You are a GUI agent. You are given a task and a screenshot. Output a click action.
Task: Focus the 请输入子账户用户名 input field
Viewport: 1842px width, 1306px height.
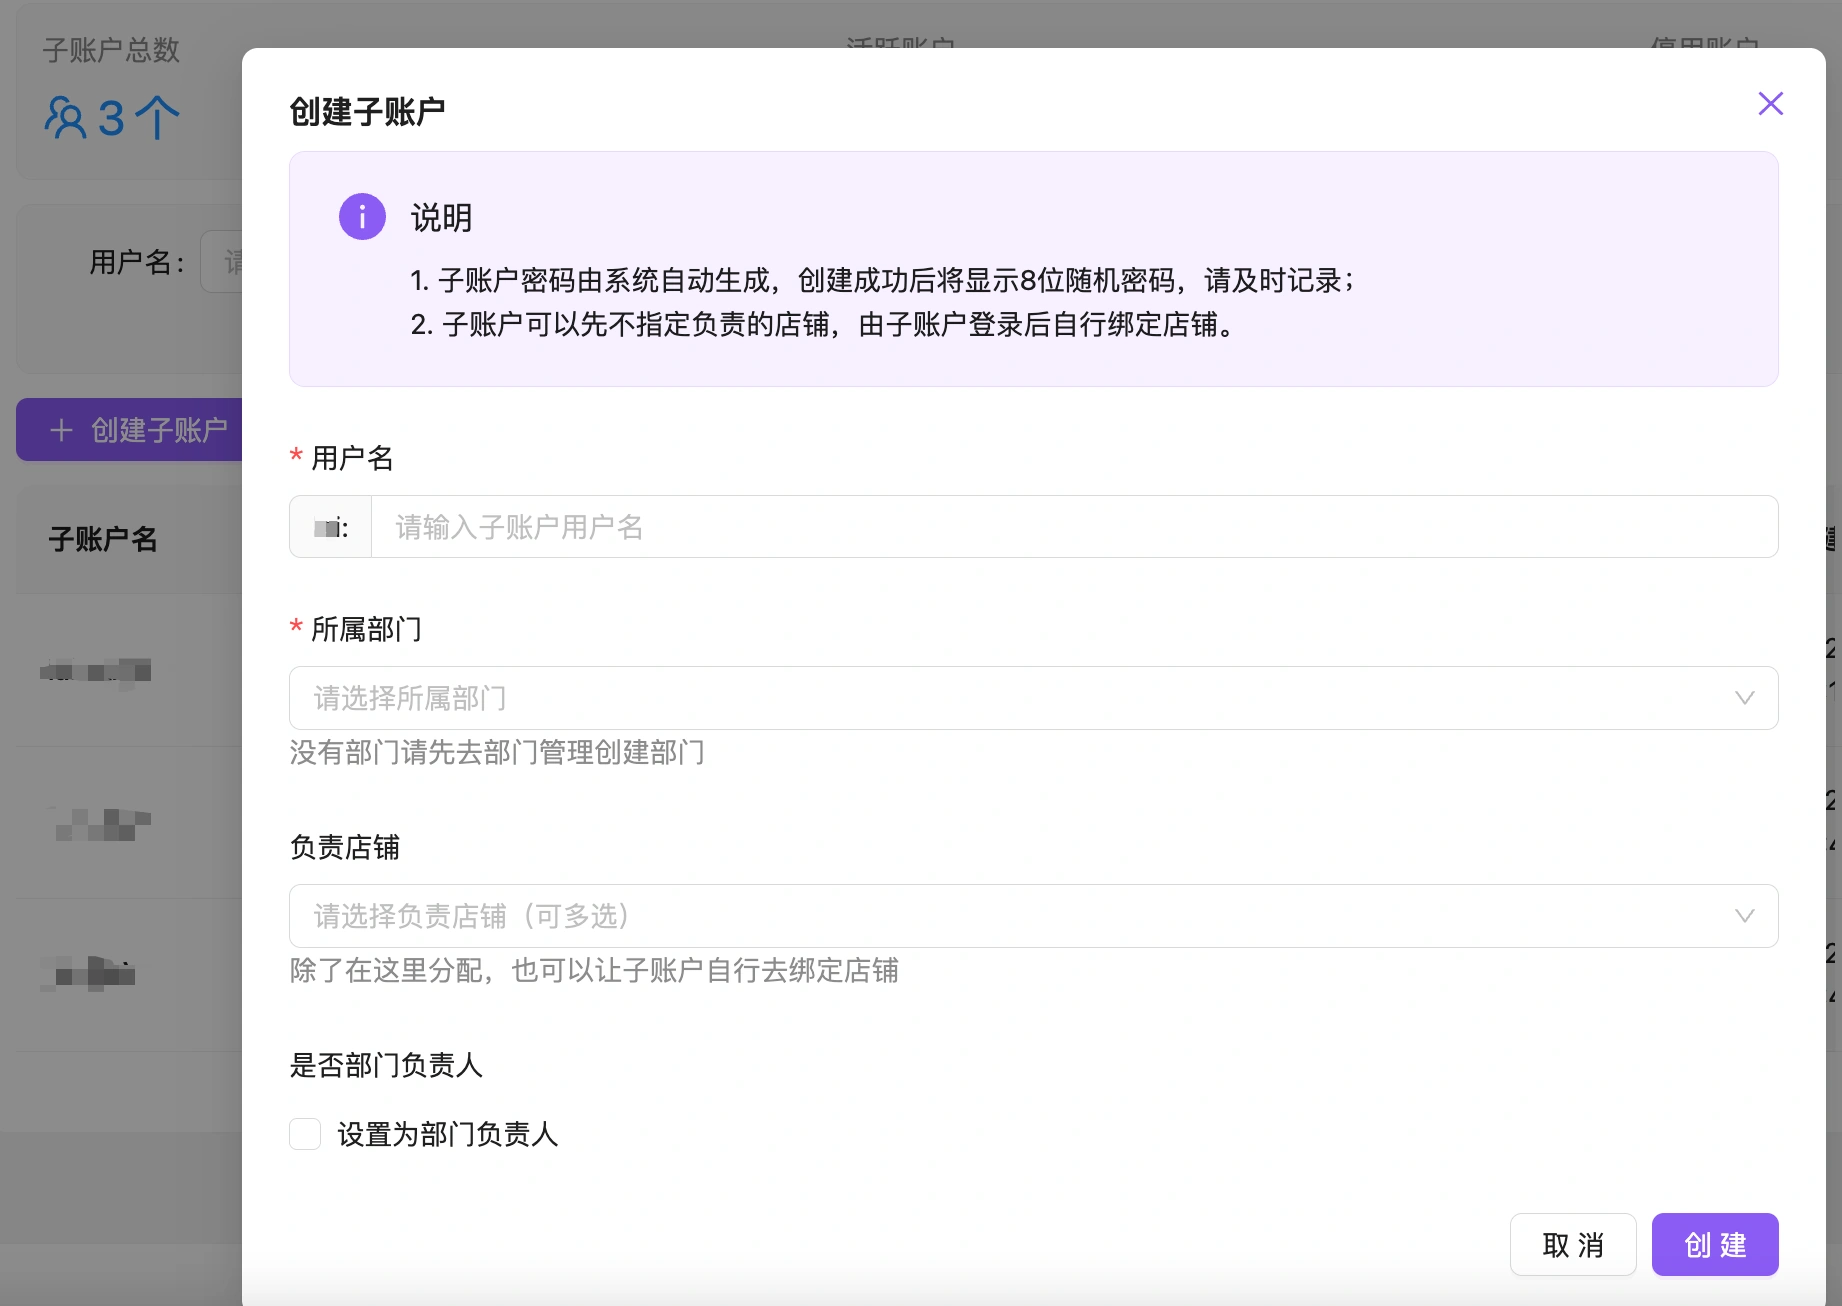[1074, 527]
